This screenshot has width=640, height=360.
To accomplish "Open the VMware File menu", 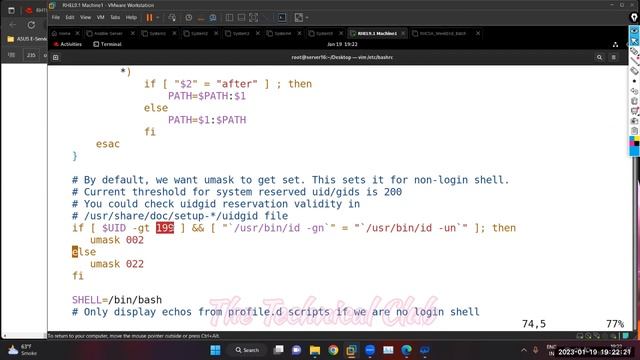I will [56, 18].
